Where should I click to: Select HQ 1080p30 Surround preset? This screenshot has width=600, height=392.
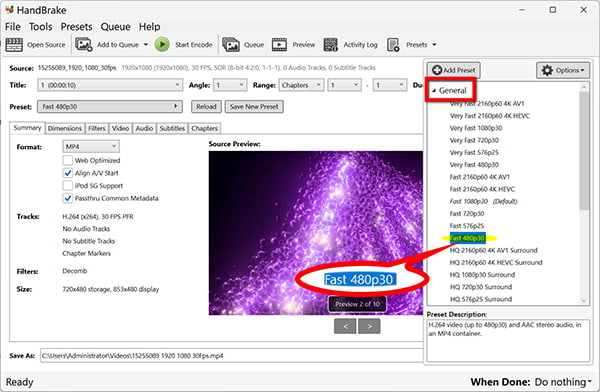(x=482, y=275)
